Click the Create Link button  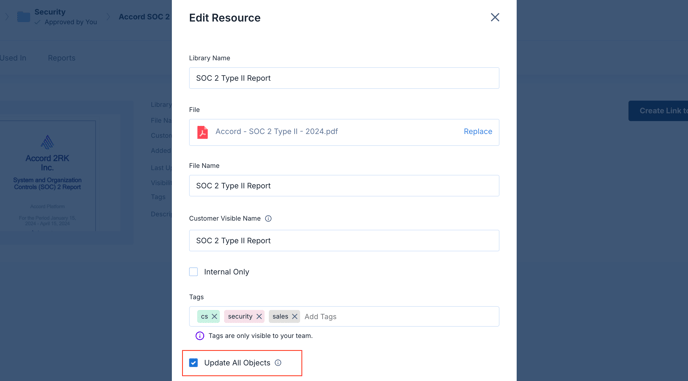coord(658,111)
